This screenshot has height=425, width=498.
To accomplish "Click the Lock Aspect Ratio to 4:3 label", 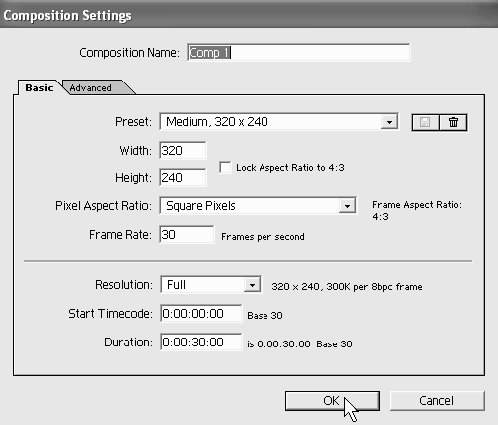I will 290,168.
